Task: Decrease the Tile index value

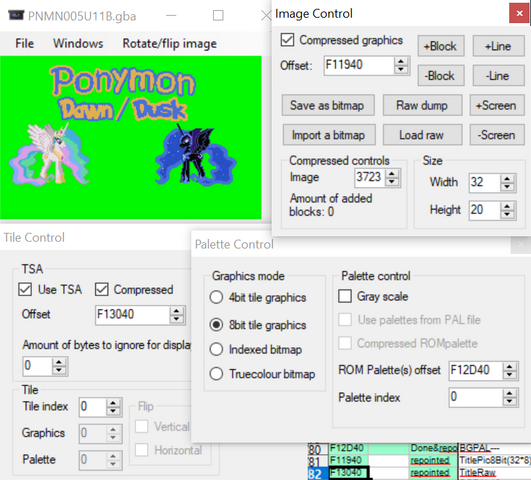Action: click(x=113, y=411)
